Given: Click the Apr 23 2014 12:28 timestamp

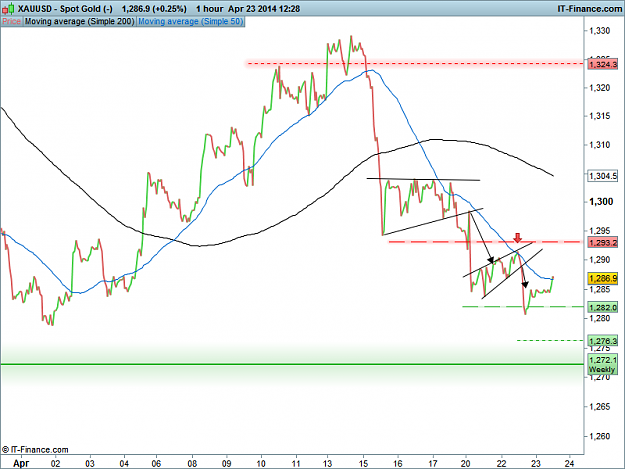Looking at the screenshot, I should (264, 8).
